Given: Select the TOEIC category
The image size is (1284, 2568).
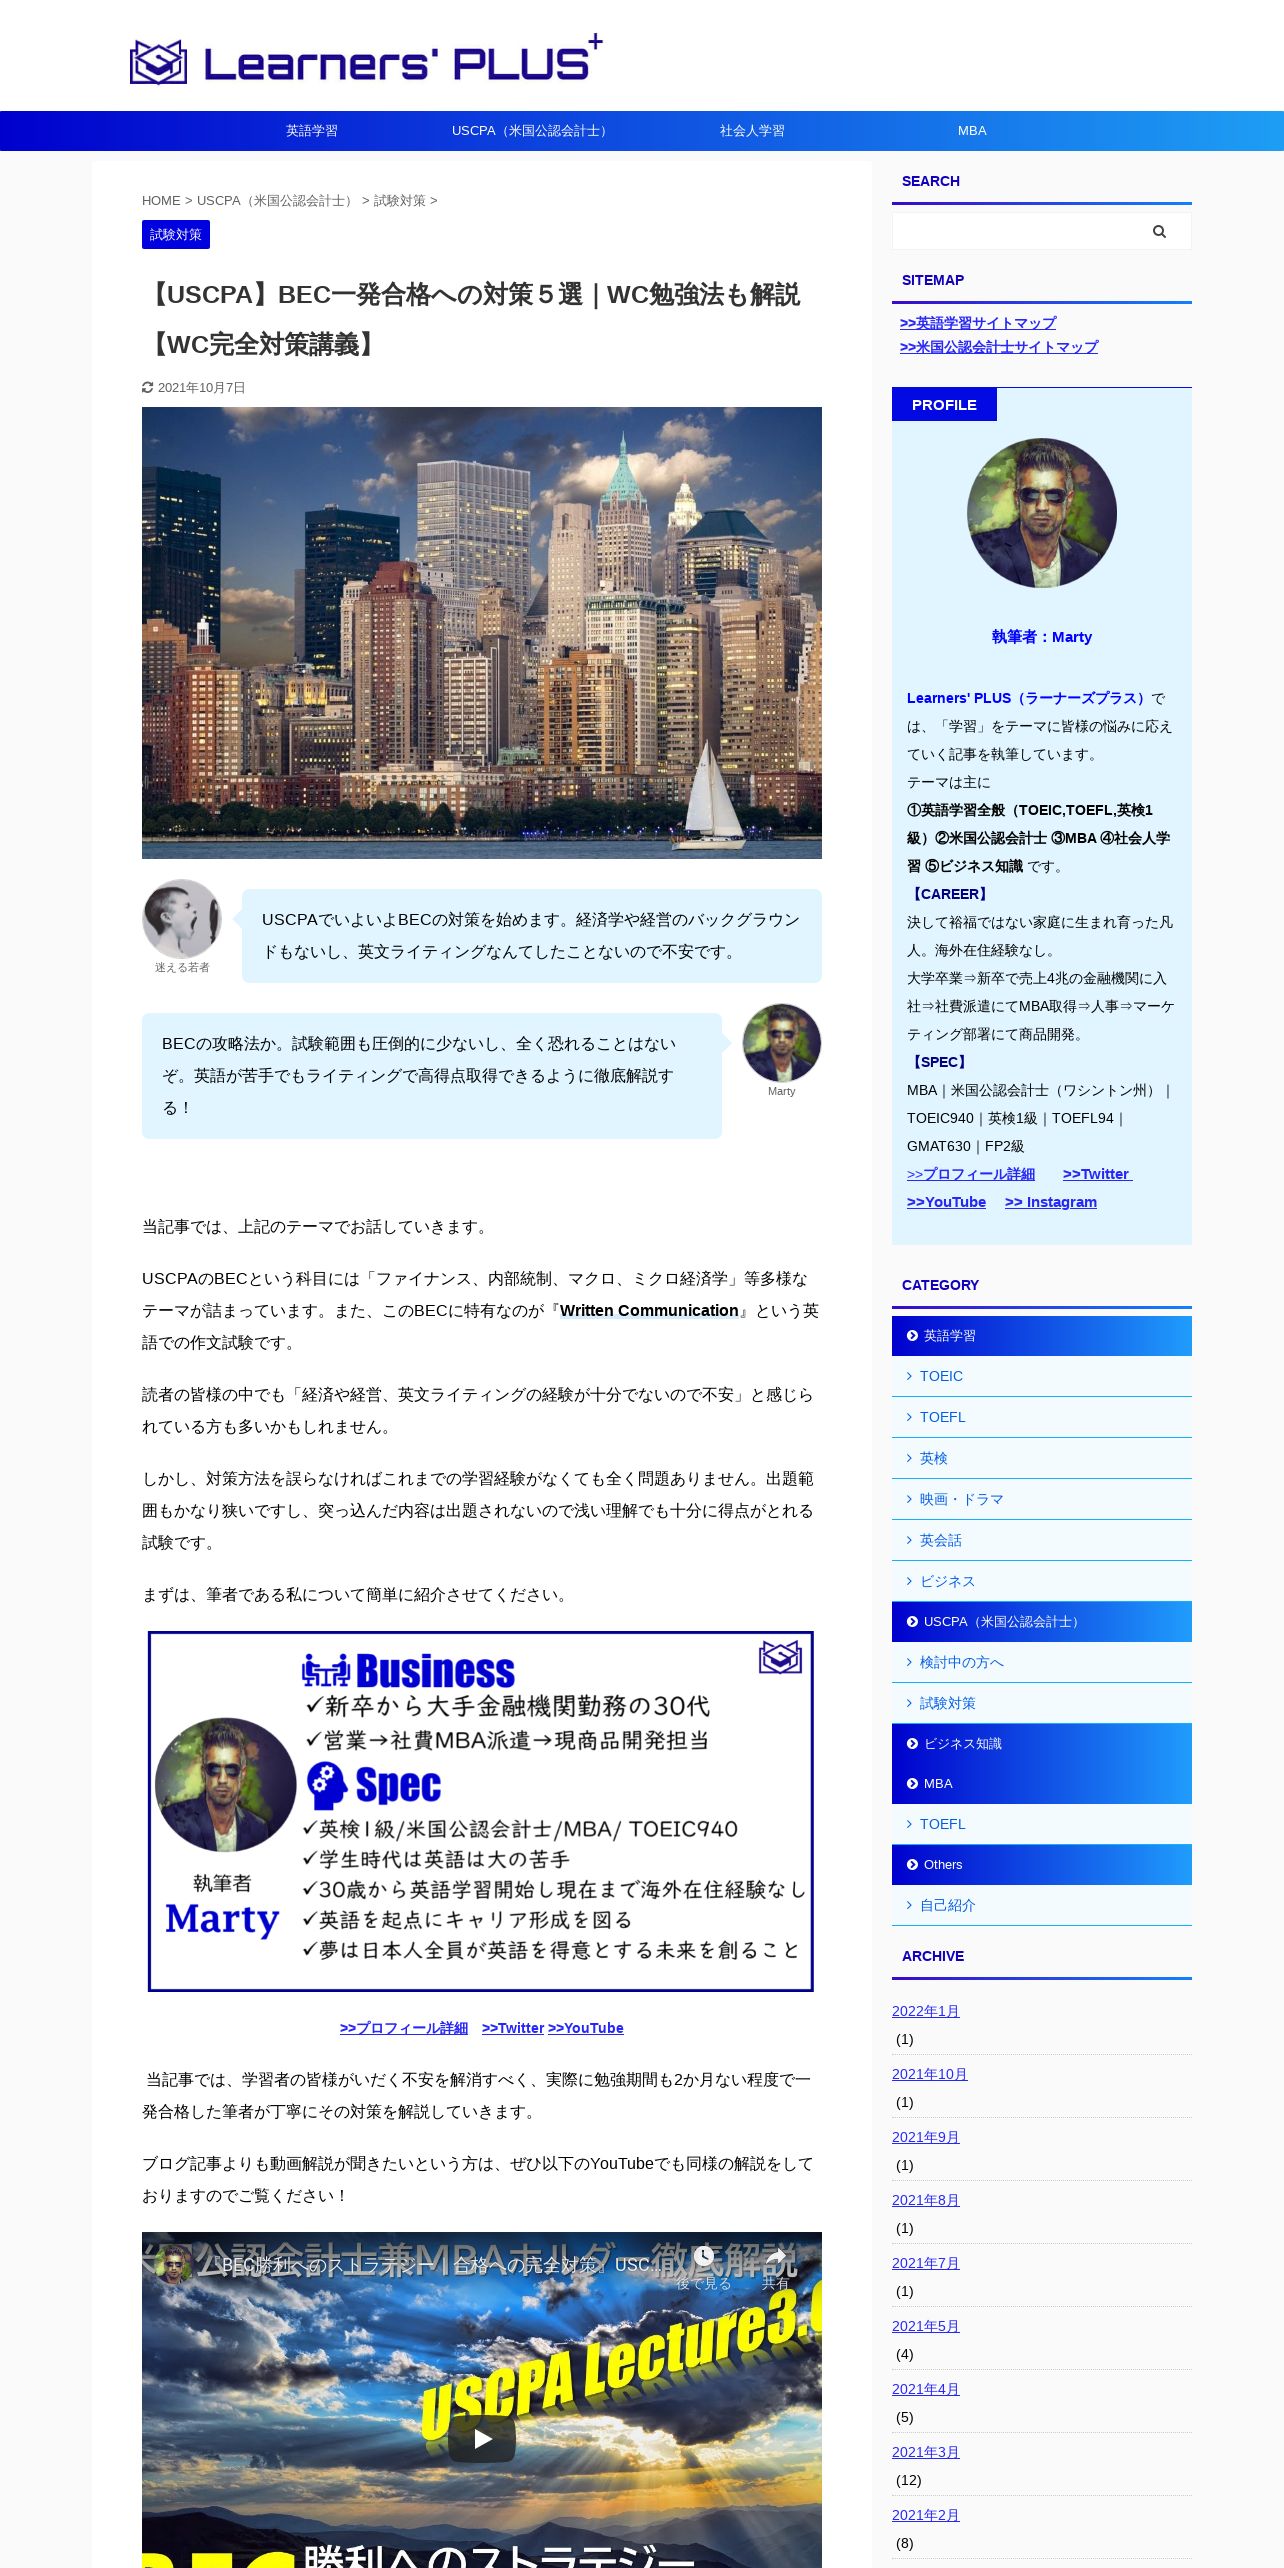Looking at the screenshot, I should [1042, 1376].
